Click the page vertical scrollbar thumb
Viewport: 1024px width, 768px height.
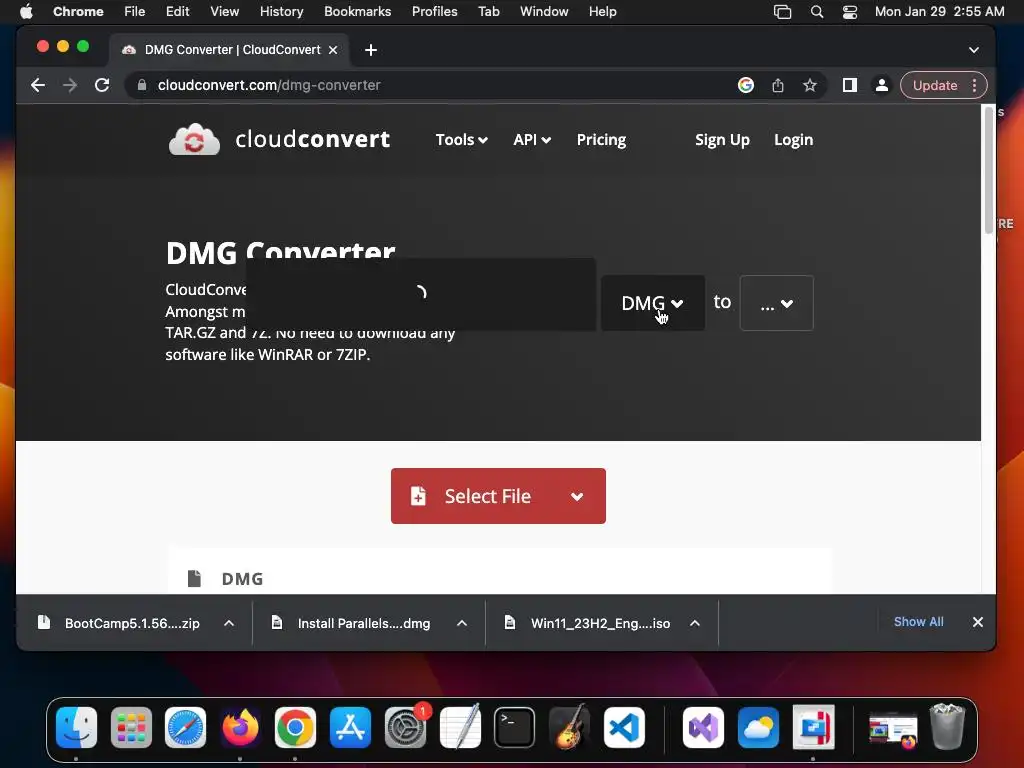(x=989, y=170)
